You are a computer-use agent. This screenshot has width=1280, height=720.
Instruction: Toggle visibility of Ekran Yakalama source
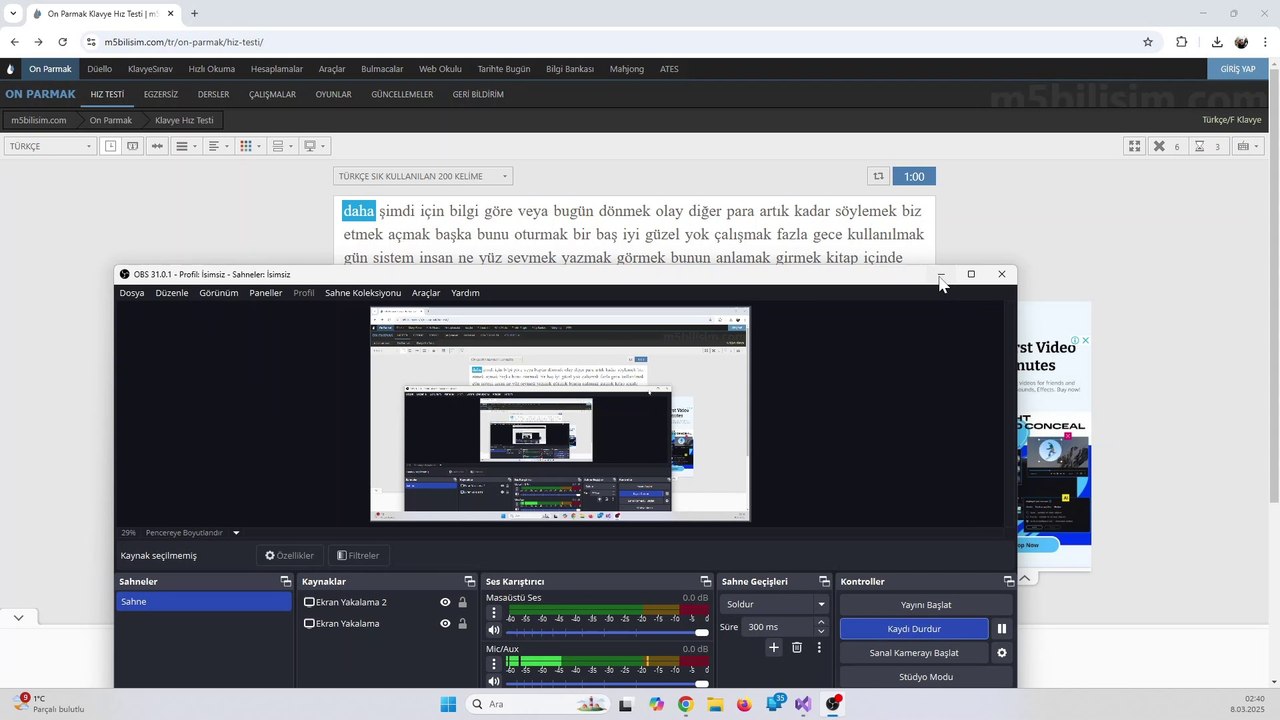coord(445,624)
